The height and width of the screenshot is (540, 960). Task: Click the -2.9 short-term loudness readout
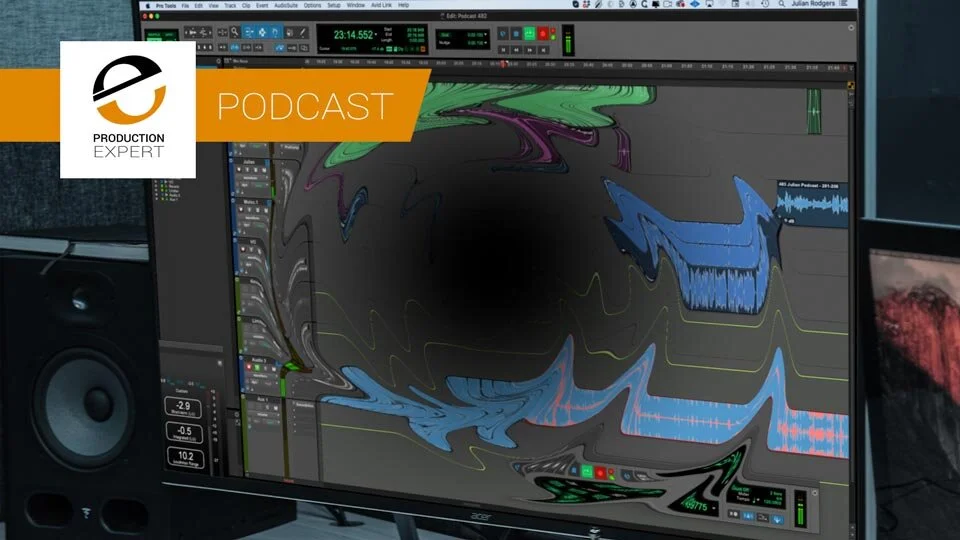point(183,408)
